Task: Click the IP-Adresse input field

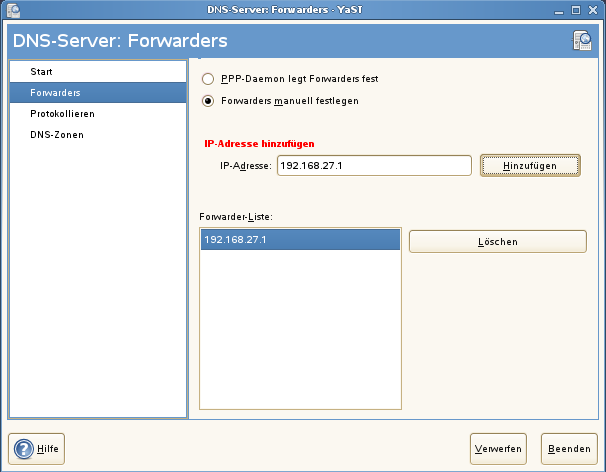Action: click(x=374, y=165)
